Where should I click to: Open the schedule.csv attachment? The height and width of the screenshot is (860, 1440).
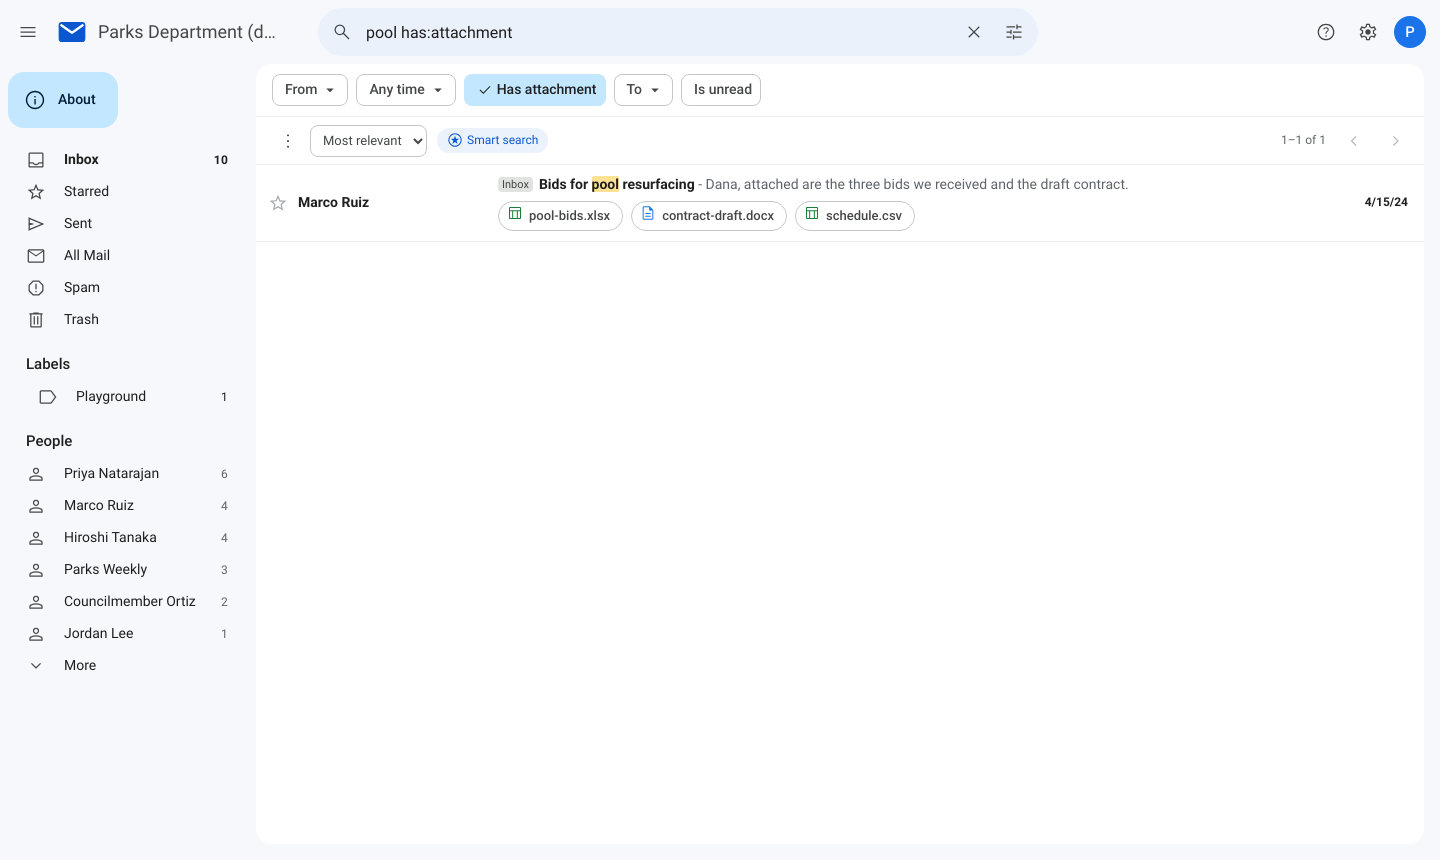(x=855, y=216)
